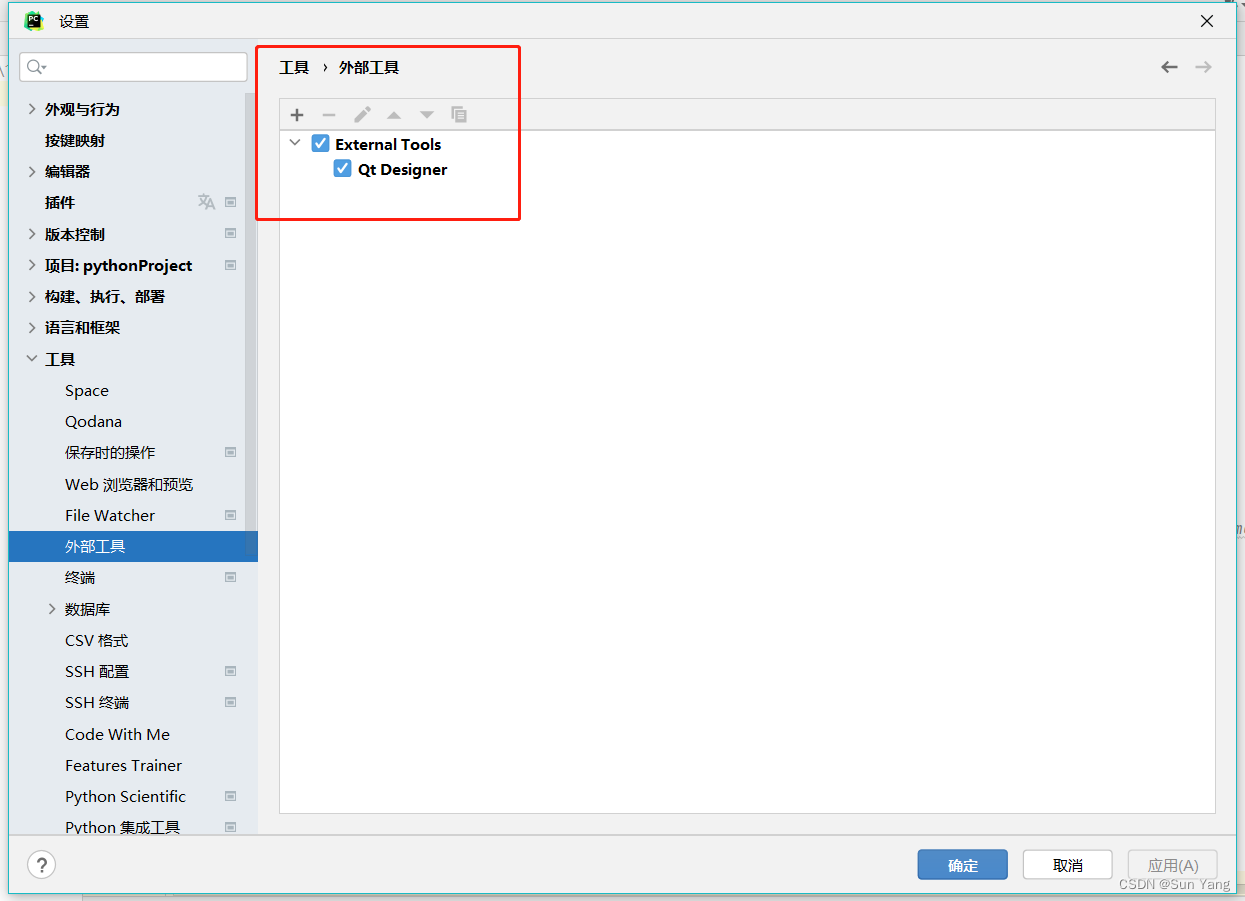Click the project-level icon beside 版本控制
Image resolution: width=1245 pixels, height=901 pixels.
point(231,234)
